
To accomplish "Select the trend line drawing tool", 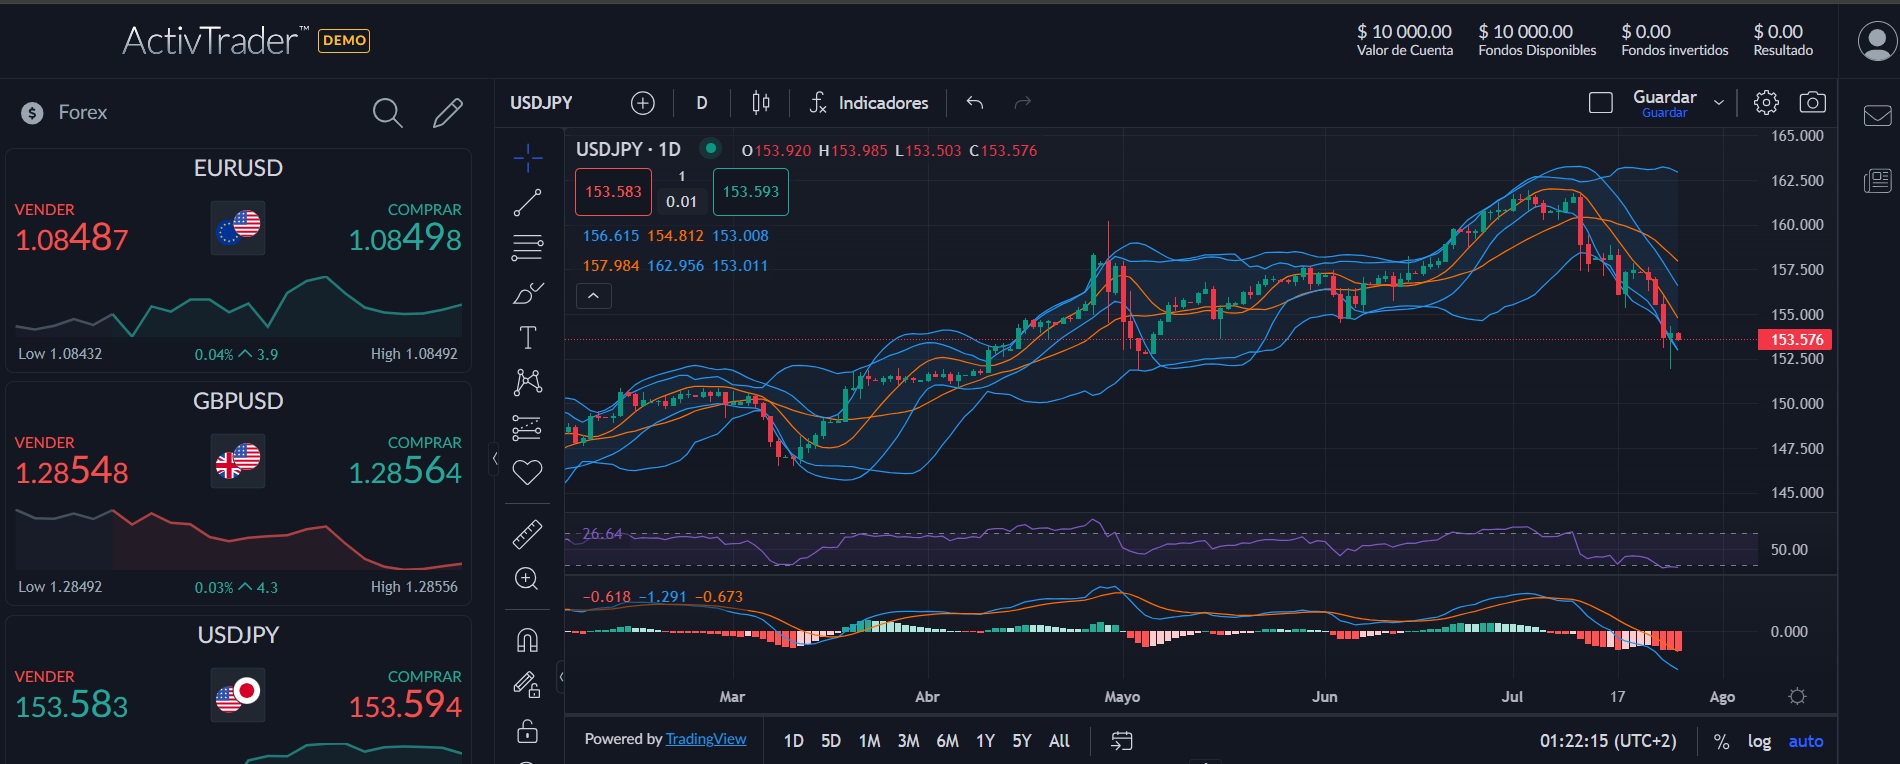I will tap(527, 203).
